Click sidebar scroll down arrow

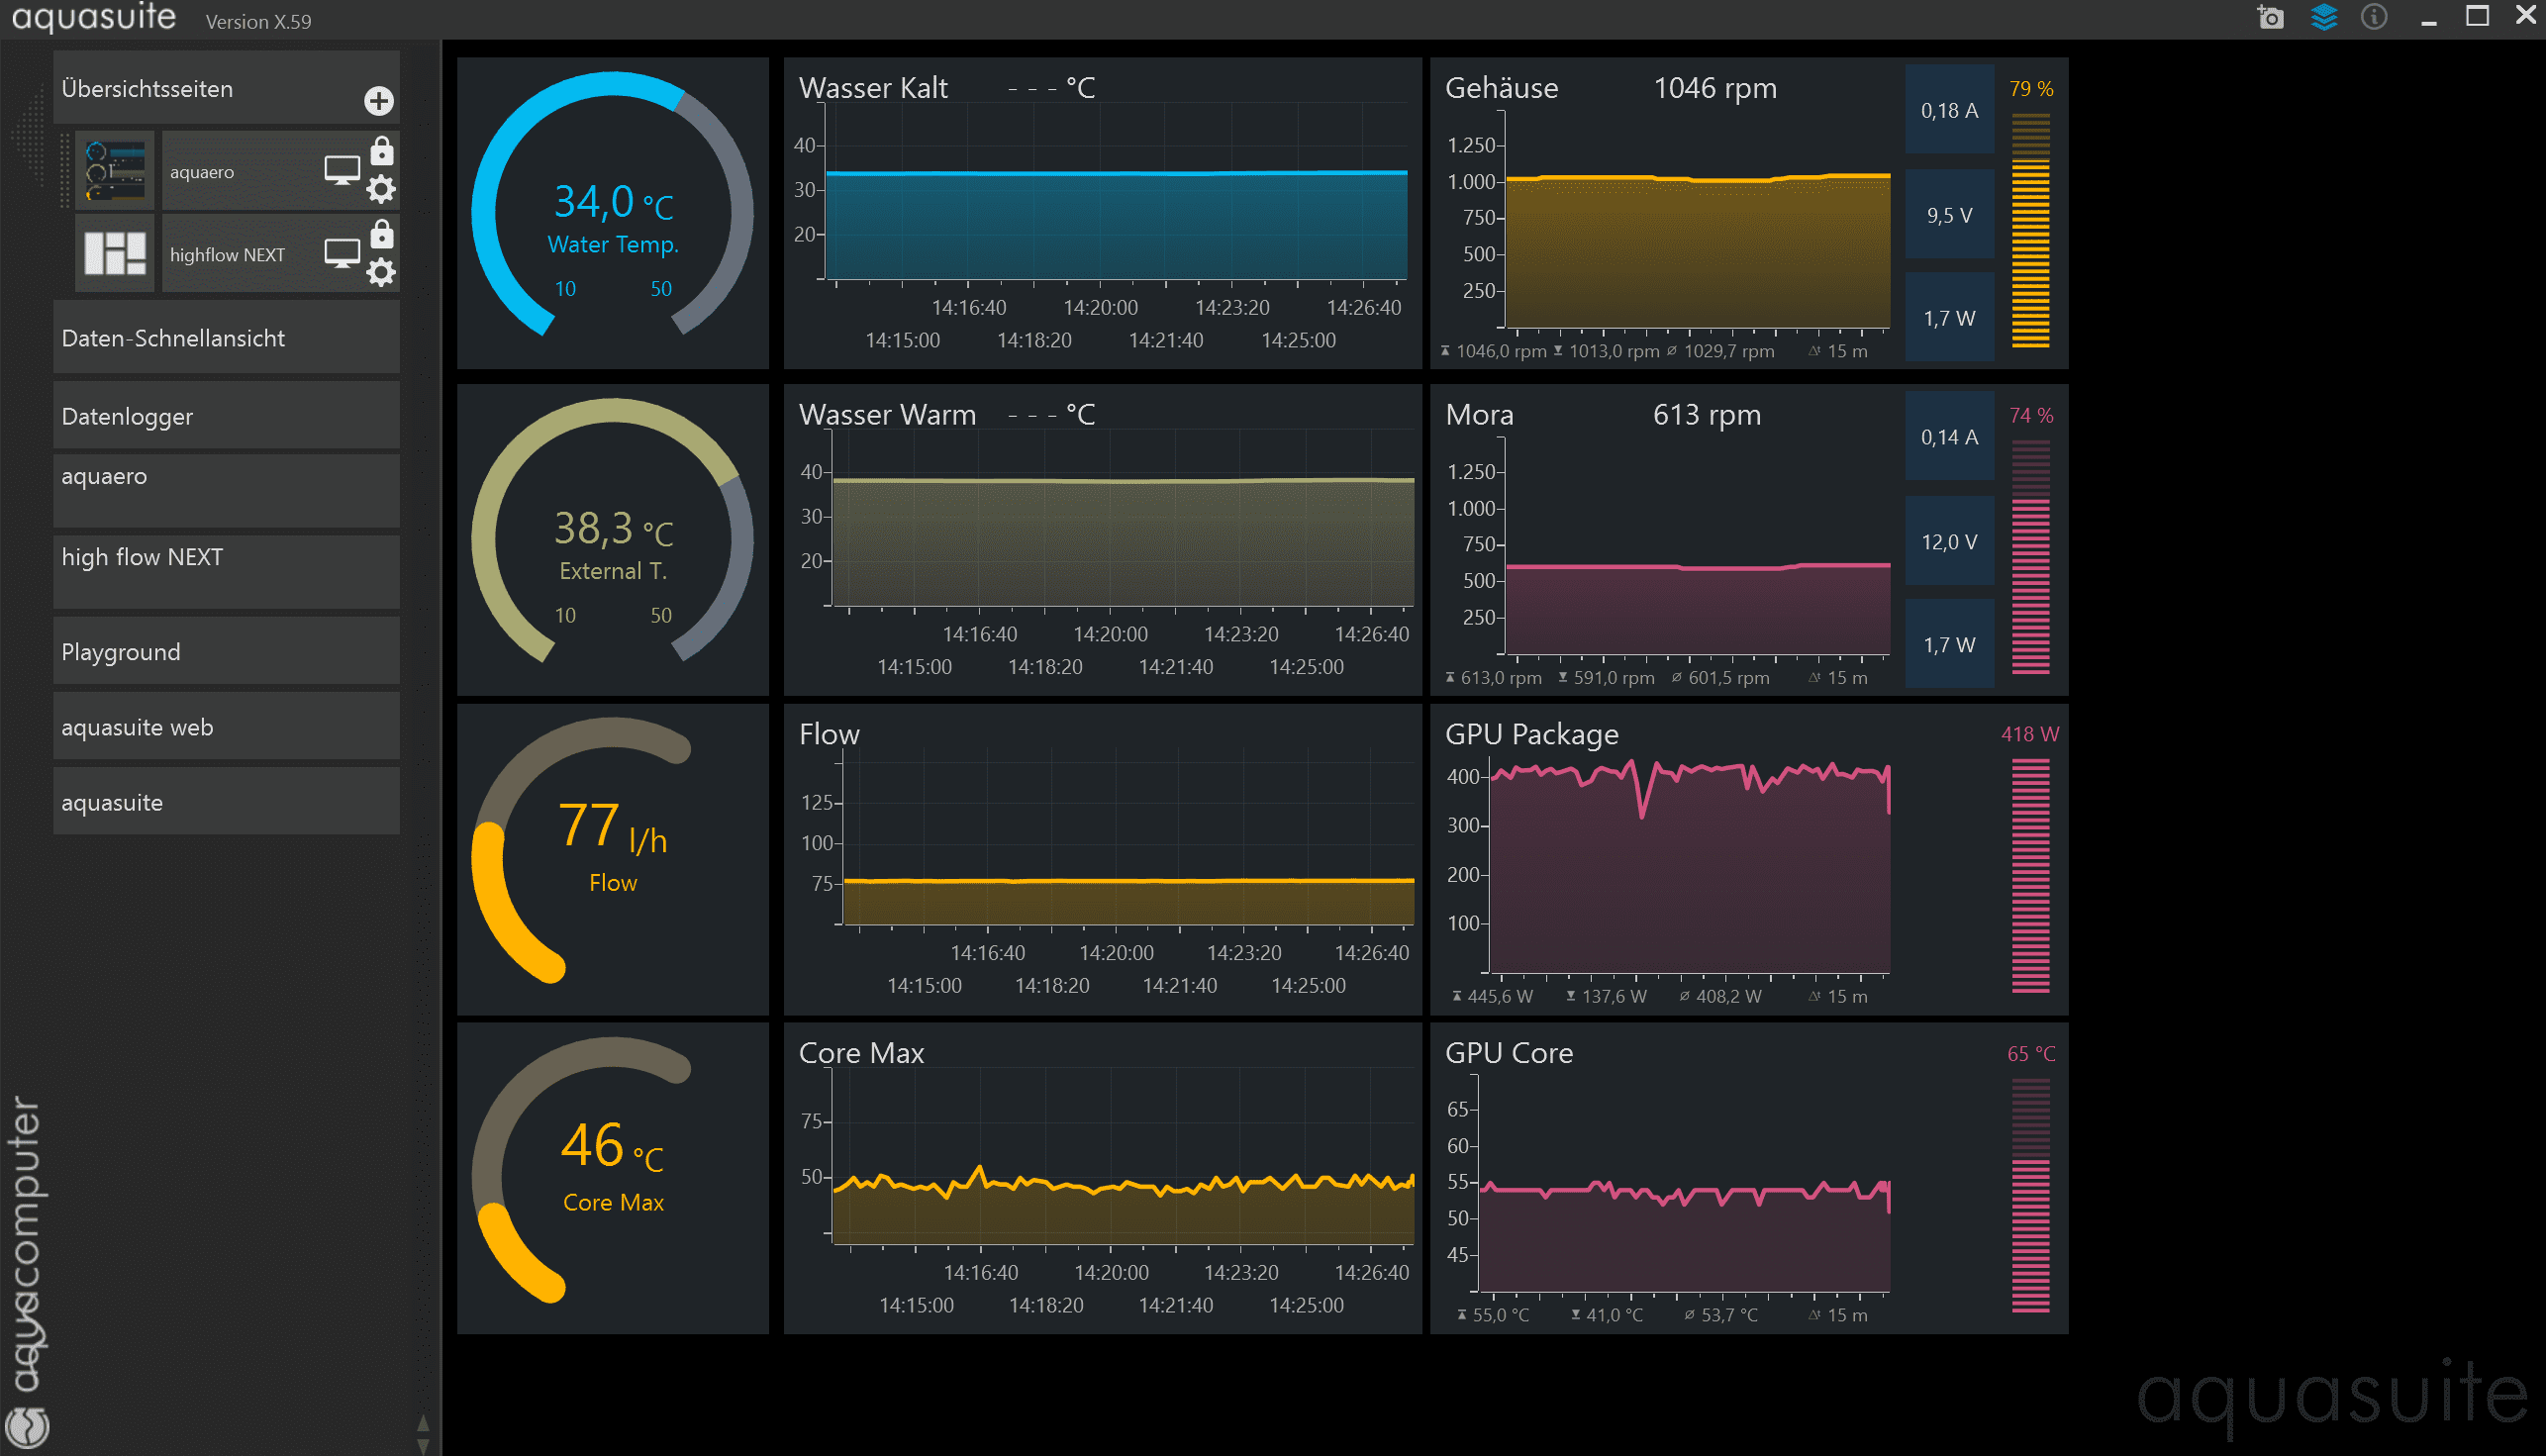(x=423, y=1446)
